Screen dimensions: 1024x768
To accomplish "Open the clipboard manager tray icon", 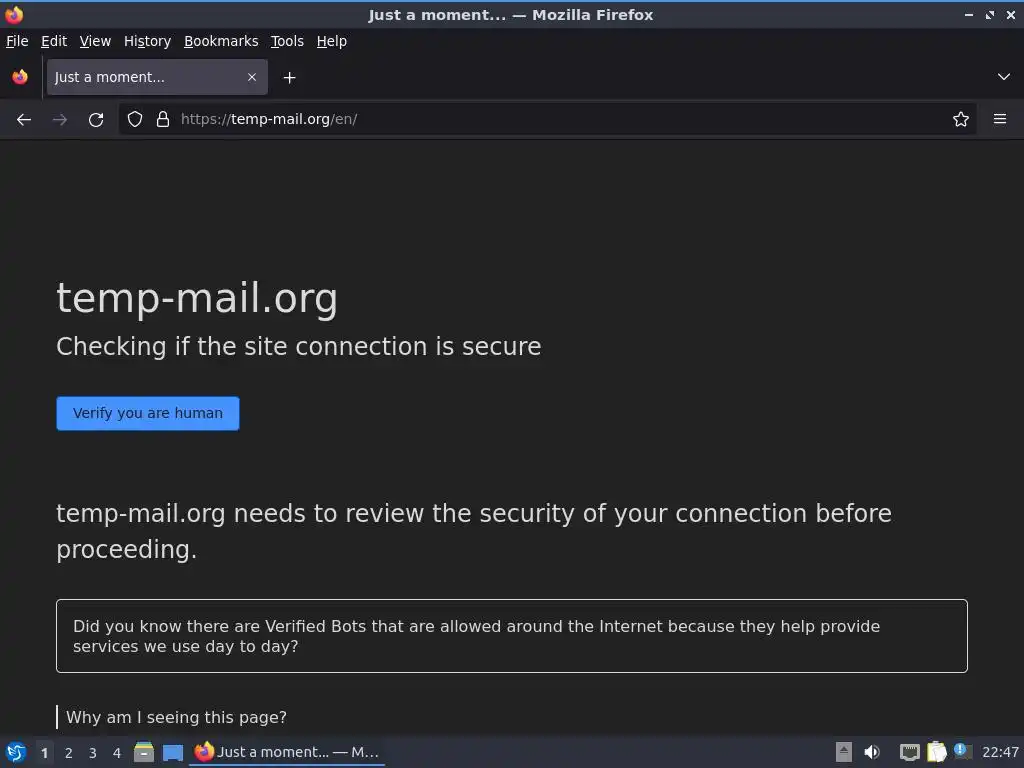I will [x=936, y=752].
